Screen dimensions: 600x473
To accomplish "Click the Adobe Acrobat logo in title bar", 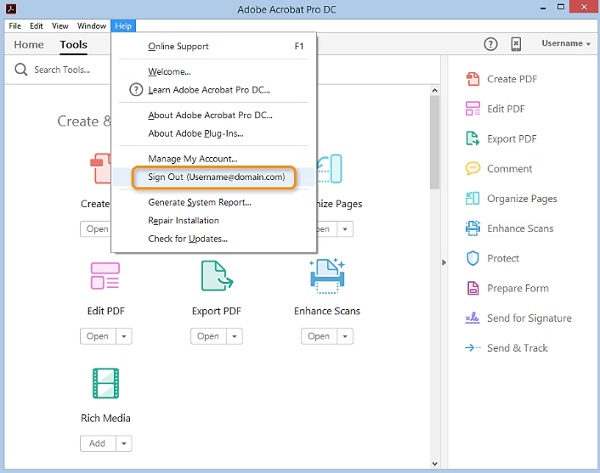I will (x=11, y=8).
